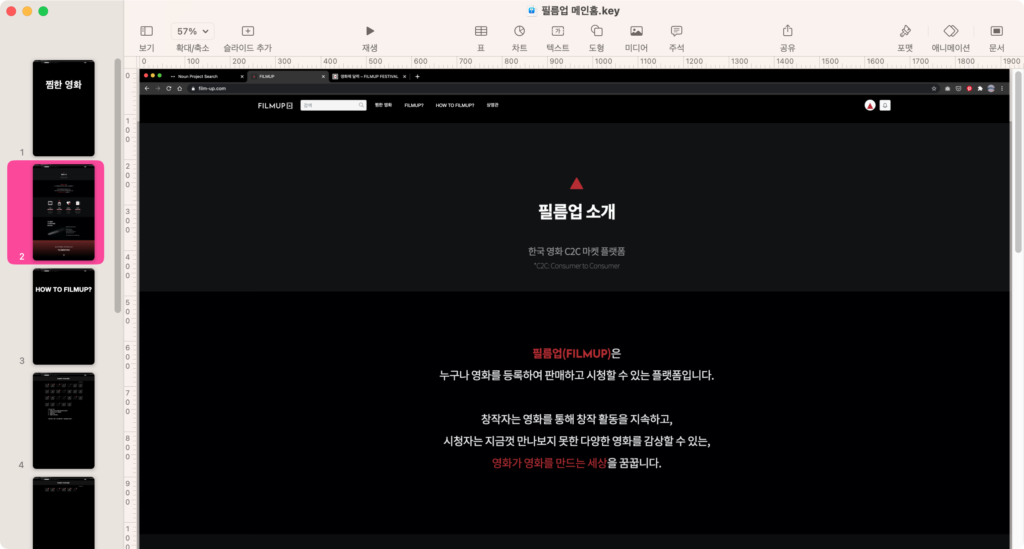Image resolution: width=1024 pixels, height=549 pixels.
Task: Click the Keynote document icon in title bar
Action: coord(532,10)
